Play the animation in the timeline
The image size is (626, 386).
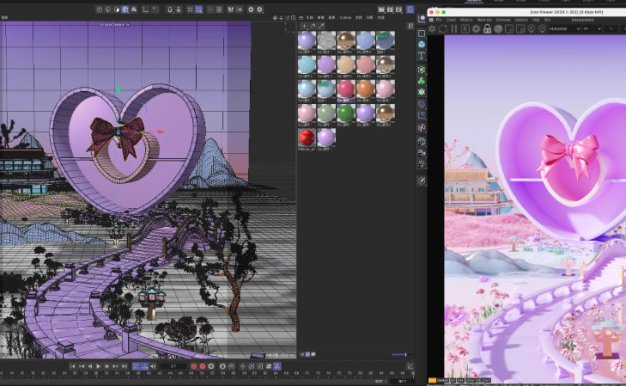(x=98, y=366)
